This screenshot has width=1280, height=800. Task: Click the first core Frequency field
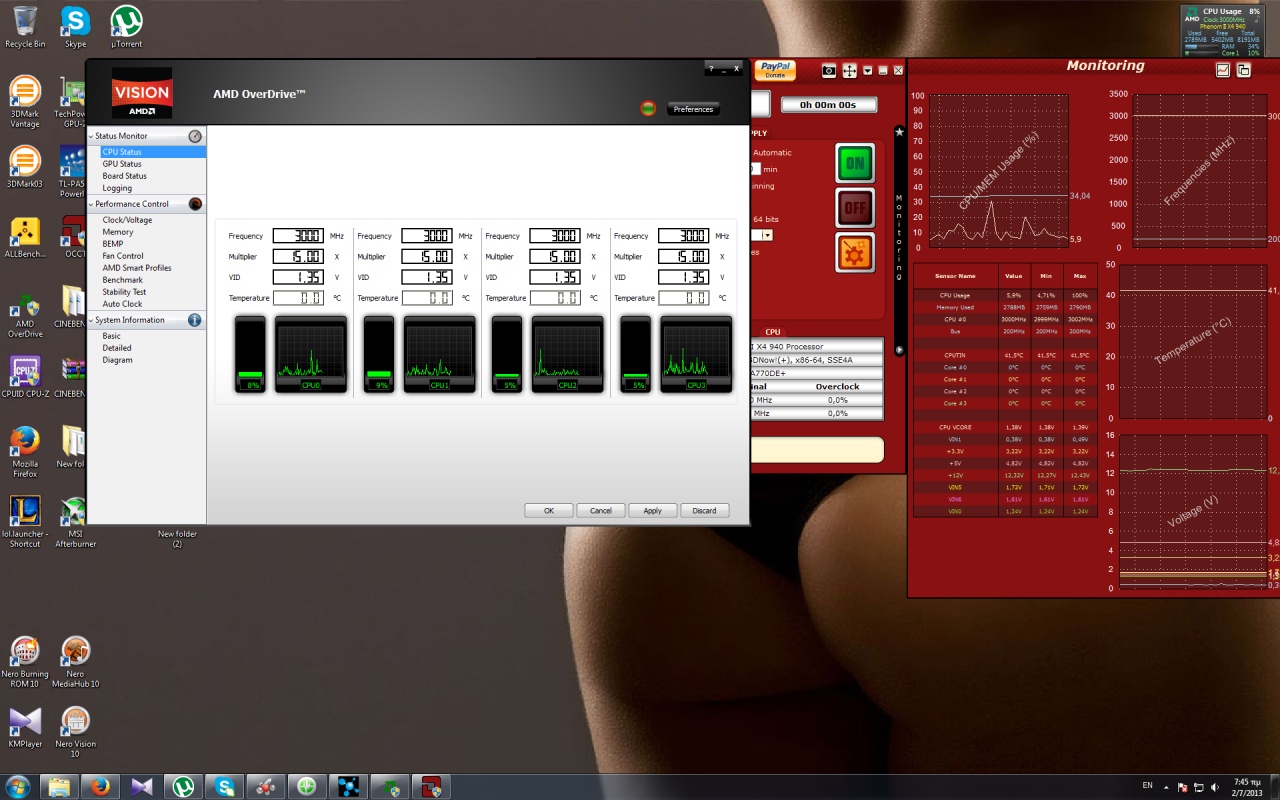coord(298,236)
